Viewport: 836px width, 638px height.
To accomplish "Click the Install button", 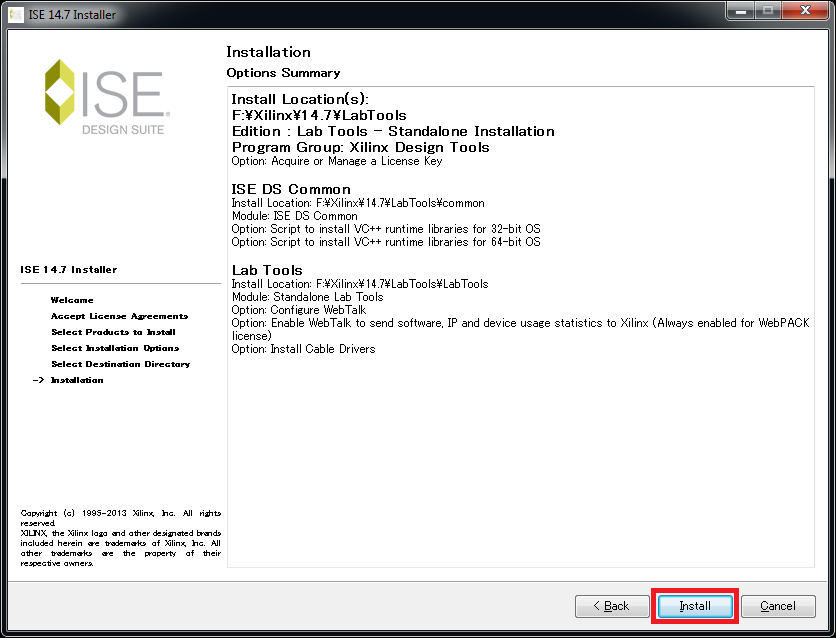I will (x=695, y=606).
